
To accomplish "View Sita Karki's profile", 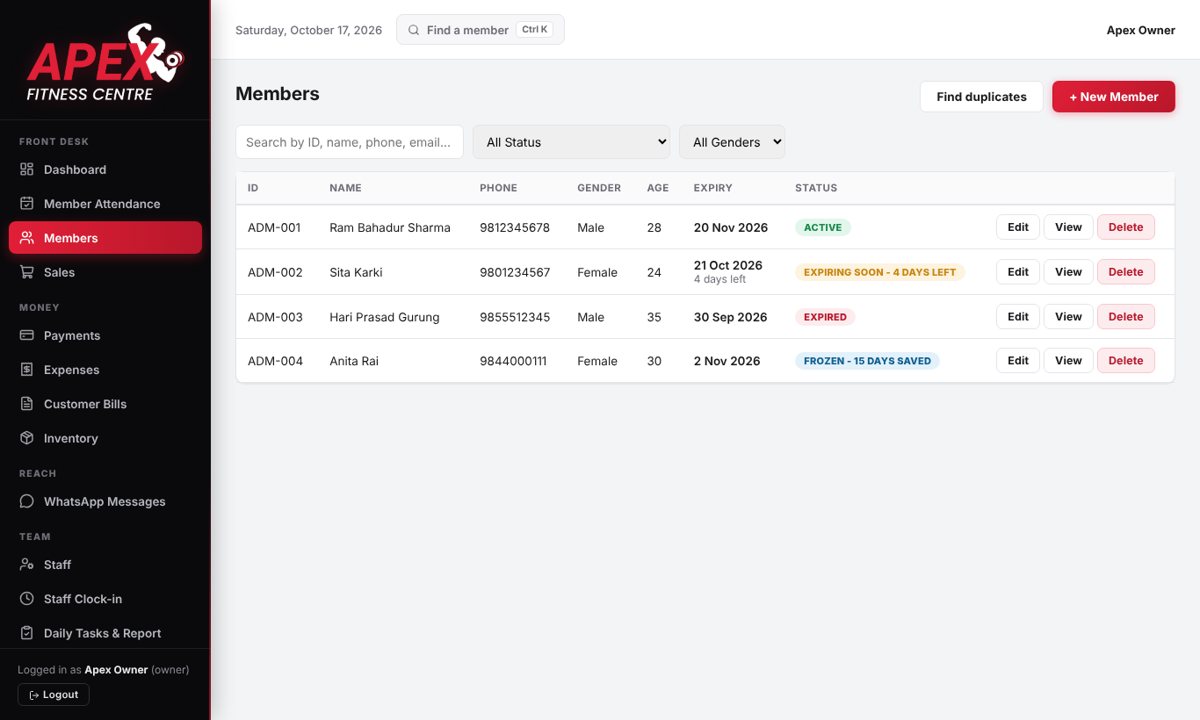I will pos(1068,272).
